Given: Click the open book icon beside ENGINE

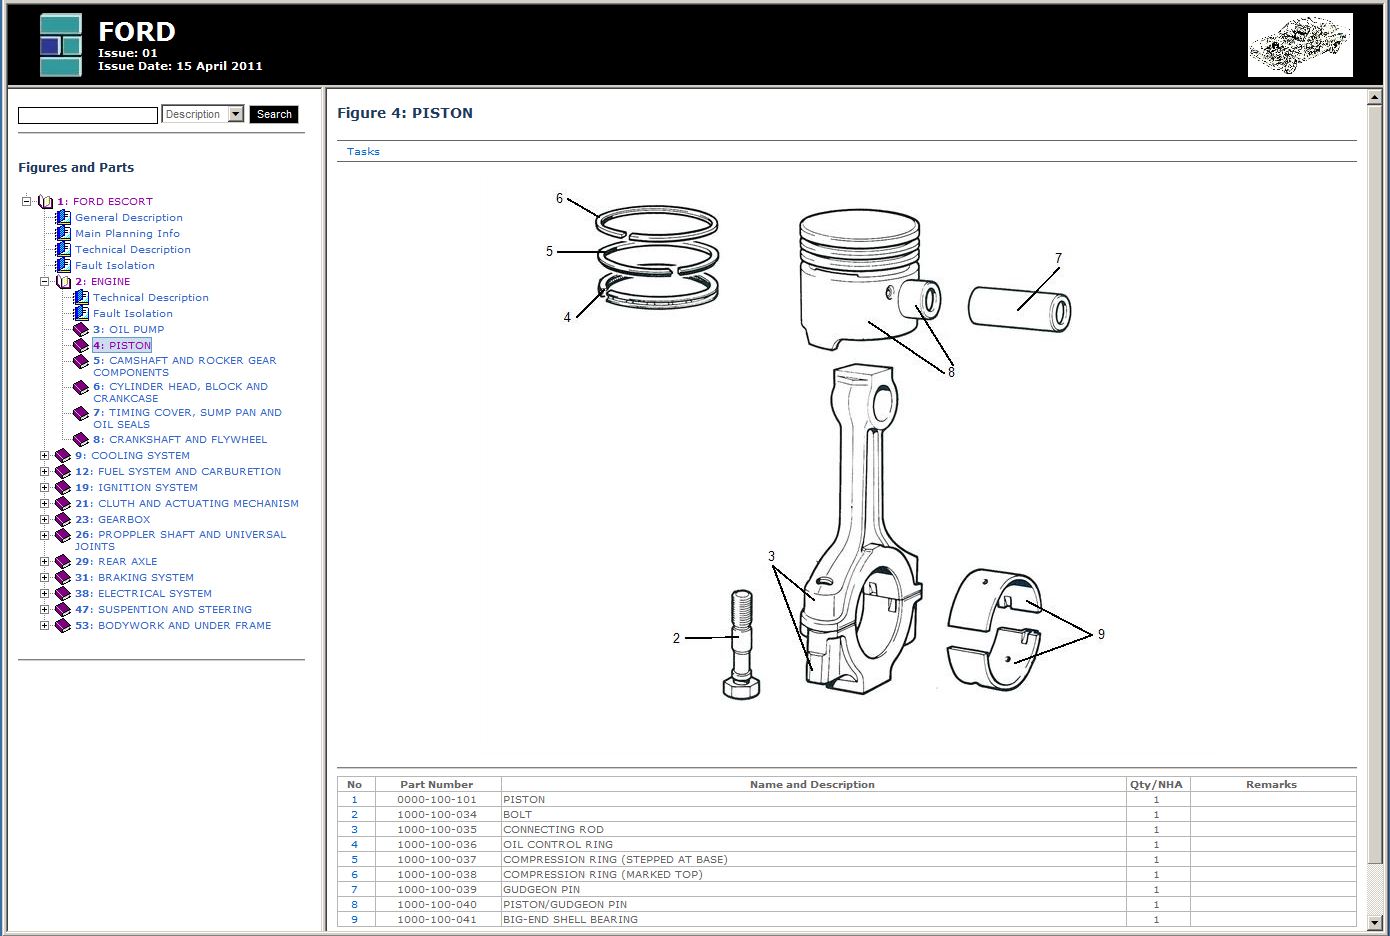Looking at the screenshot, I should [x=63, y=281].
